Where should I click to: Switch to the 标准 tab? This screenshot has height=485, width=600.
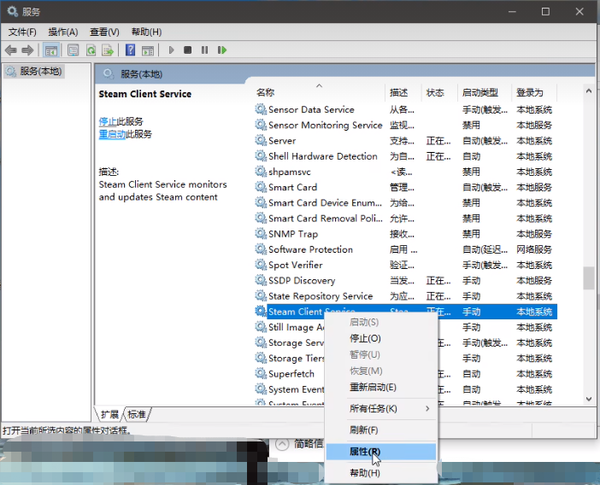click(137, 414)
